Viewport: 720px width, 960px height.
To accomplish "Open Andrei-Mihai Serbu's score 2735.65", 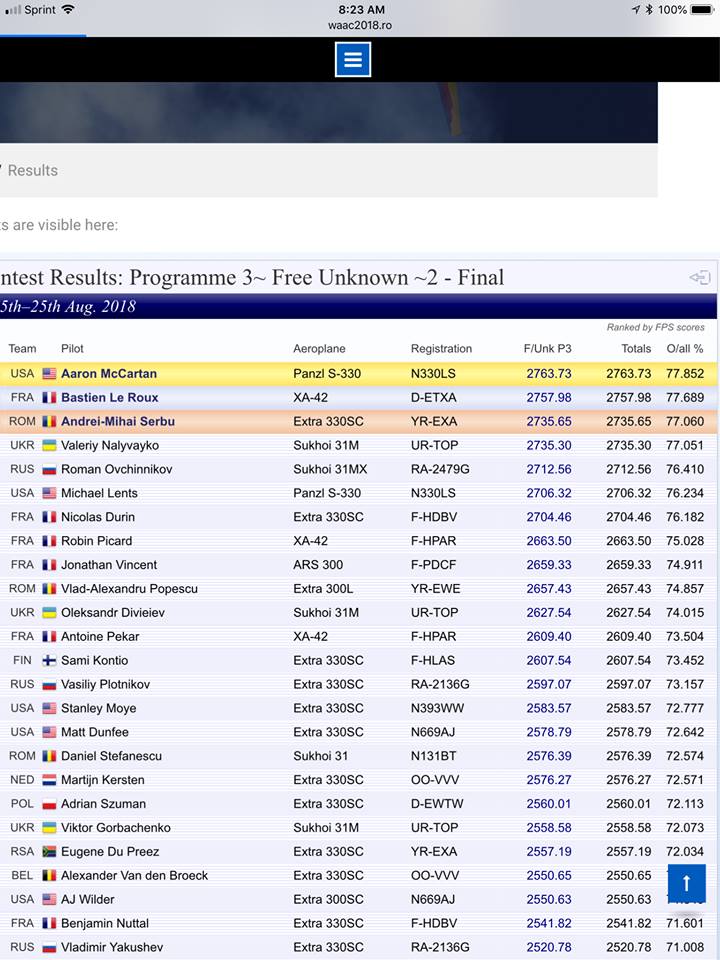I will click(549, 421).
